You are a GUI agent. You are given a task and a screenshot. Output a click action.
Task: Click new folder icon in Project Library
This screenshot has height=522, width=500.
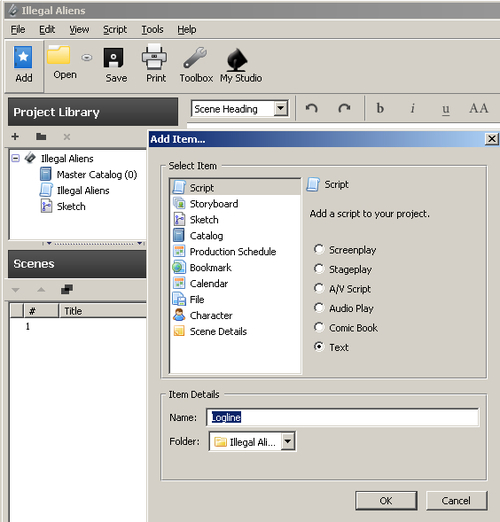point(41,136)
